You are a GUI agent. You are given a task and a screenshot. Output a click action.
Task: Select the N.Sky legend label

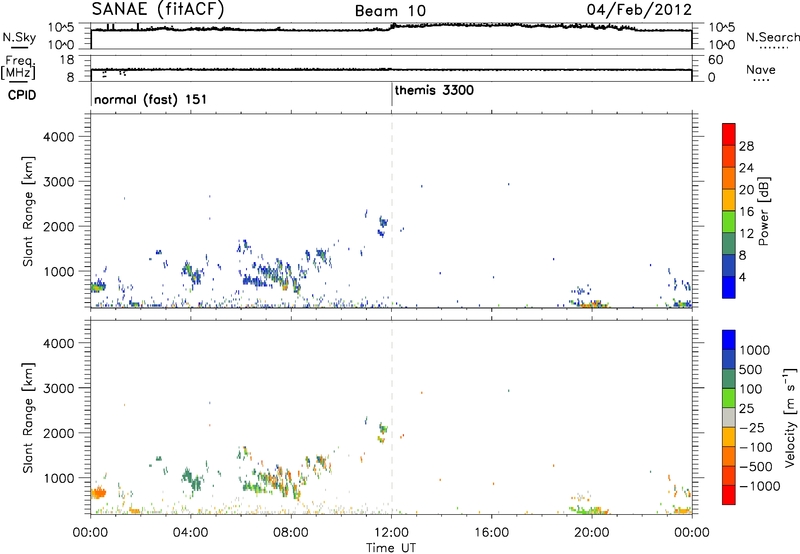19,37
